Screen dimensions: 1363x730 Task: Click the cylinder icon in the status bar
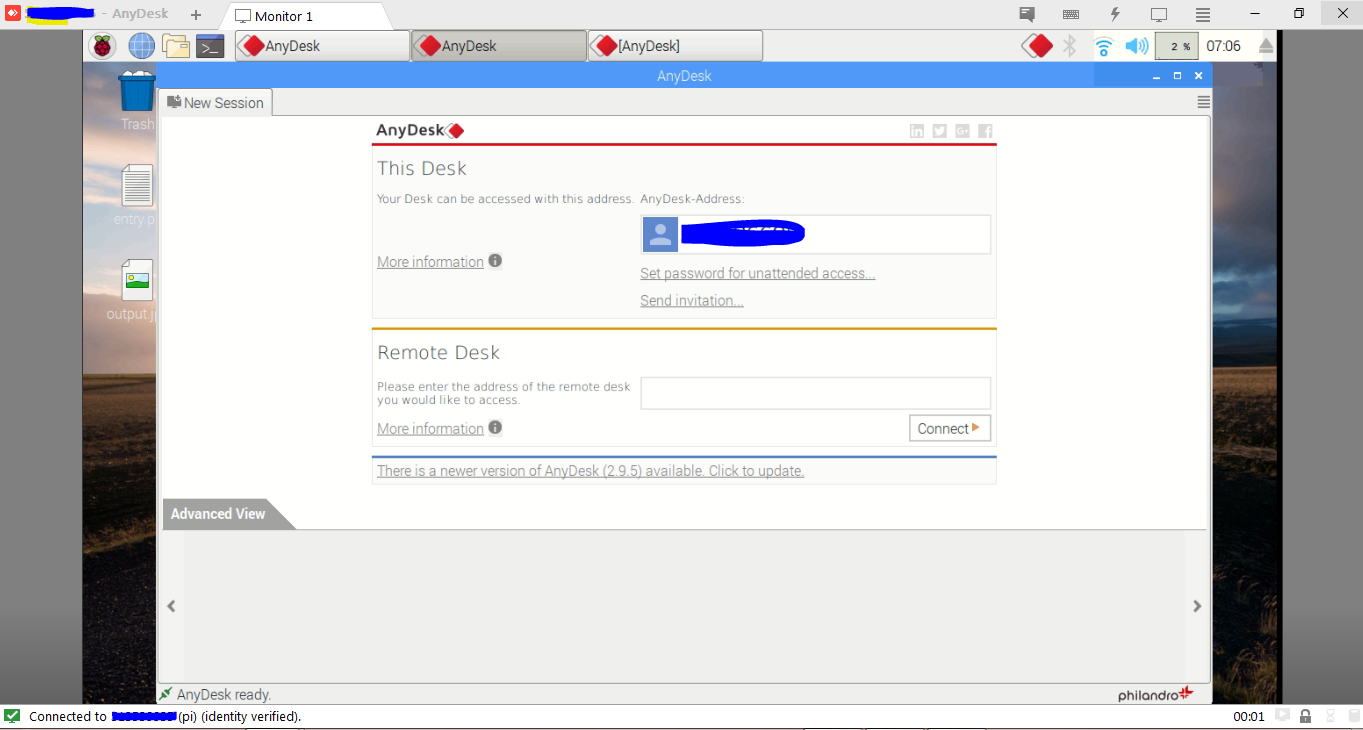pos(1352,716)
